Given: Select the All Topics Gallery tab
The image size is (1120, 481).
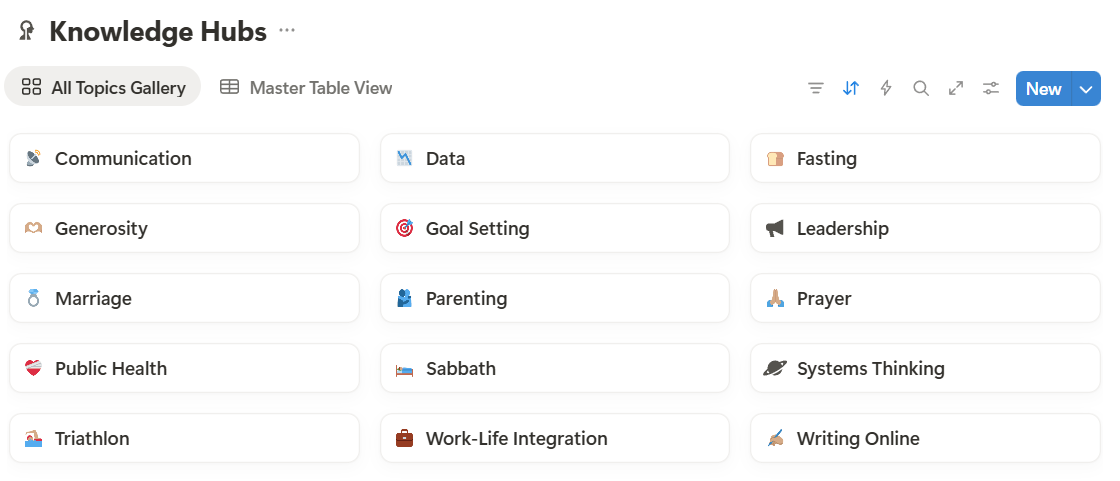Looking at the screenshot, I should tap(103, 88).
